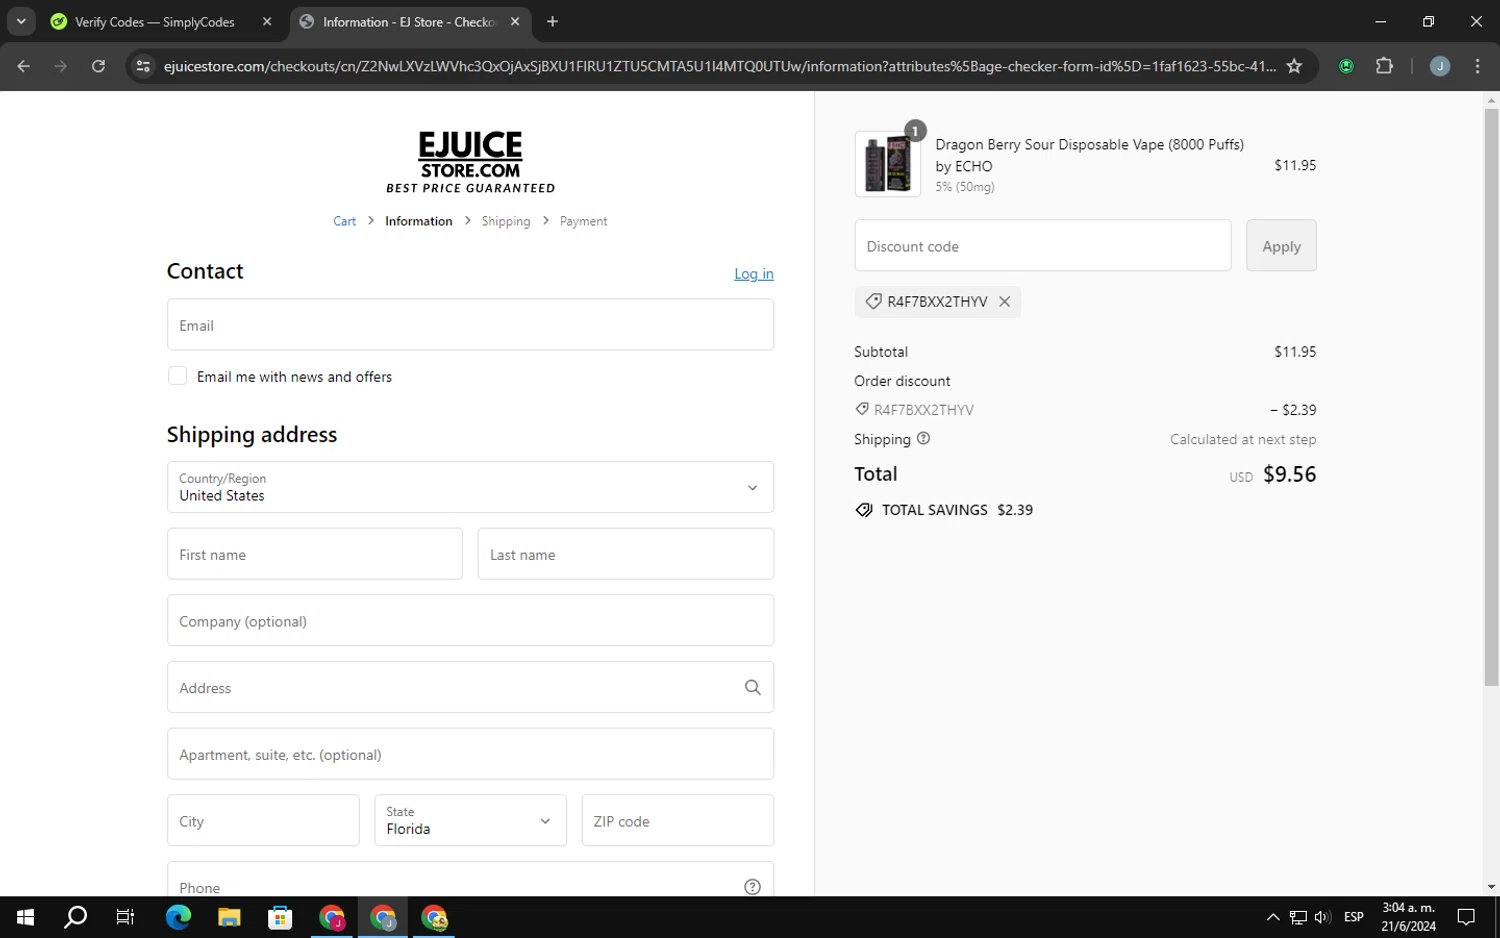This screenshot has height=938, width=1500.
Task: Click ESP language indicator in tray
Action: pos(1353,917)
